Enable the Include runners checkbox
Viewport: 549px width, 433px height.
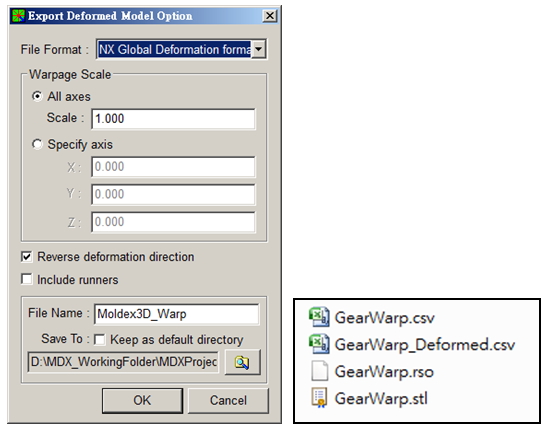pos(27,279)
